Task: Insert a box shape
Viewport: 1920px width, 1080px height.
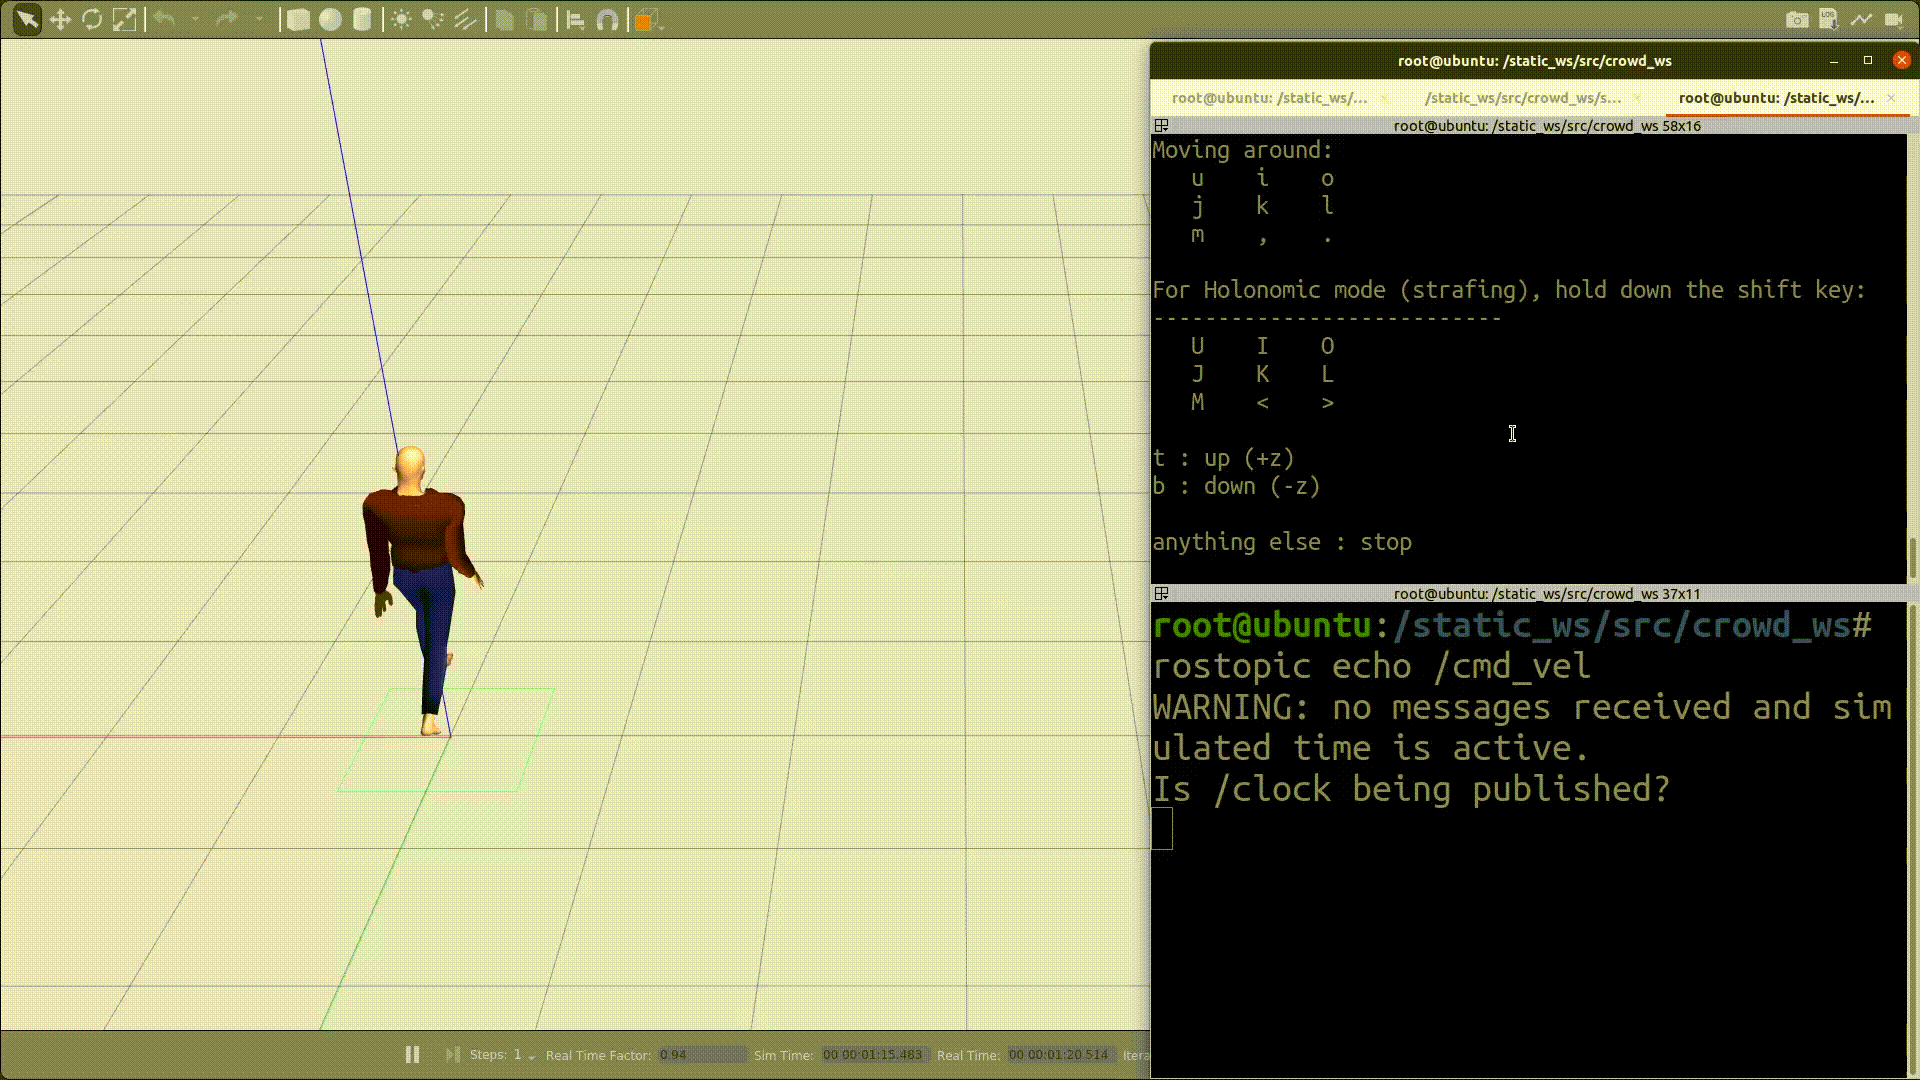Action: [x=298, y=19]
